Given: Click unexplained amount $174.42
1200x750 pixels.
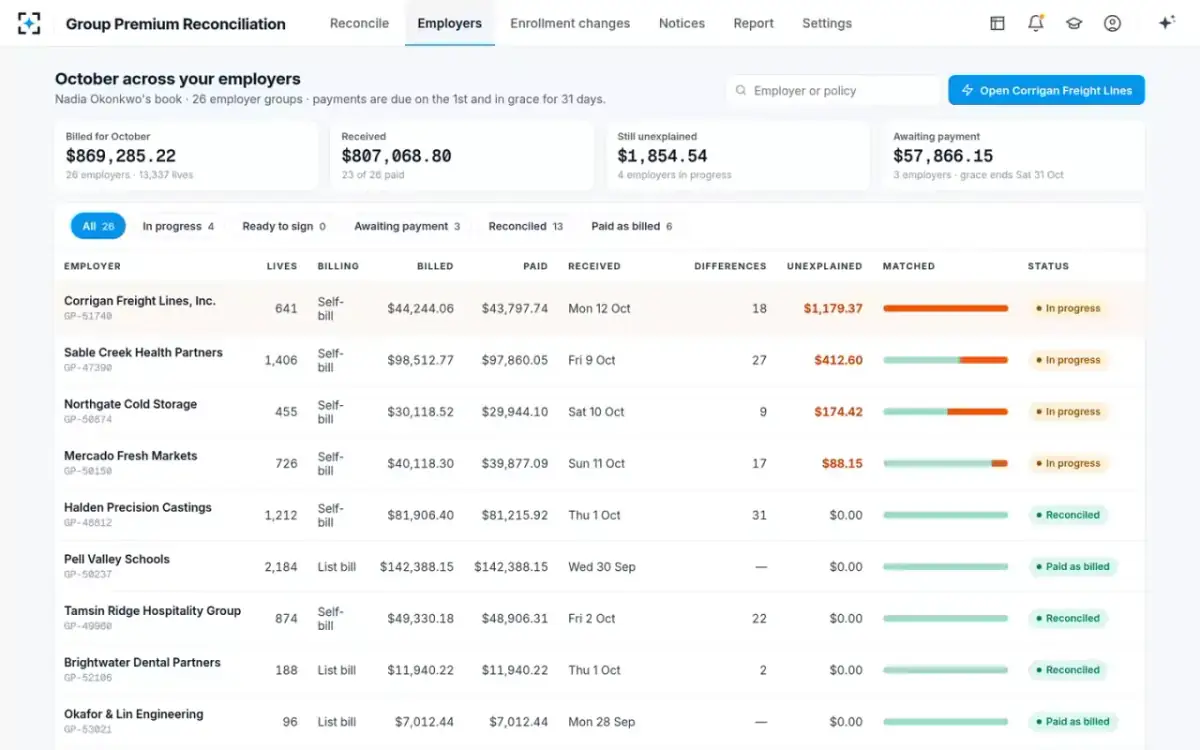Looking at the screenshot, I should pyautogui.click(x=838, y=412).
